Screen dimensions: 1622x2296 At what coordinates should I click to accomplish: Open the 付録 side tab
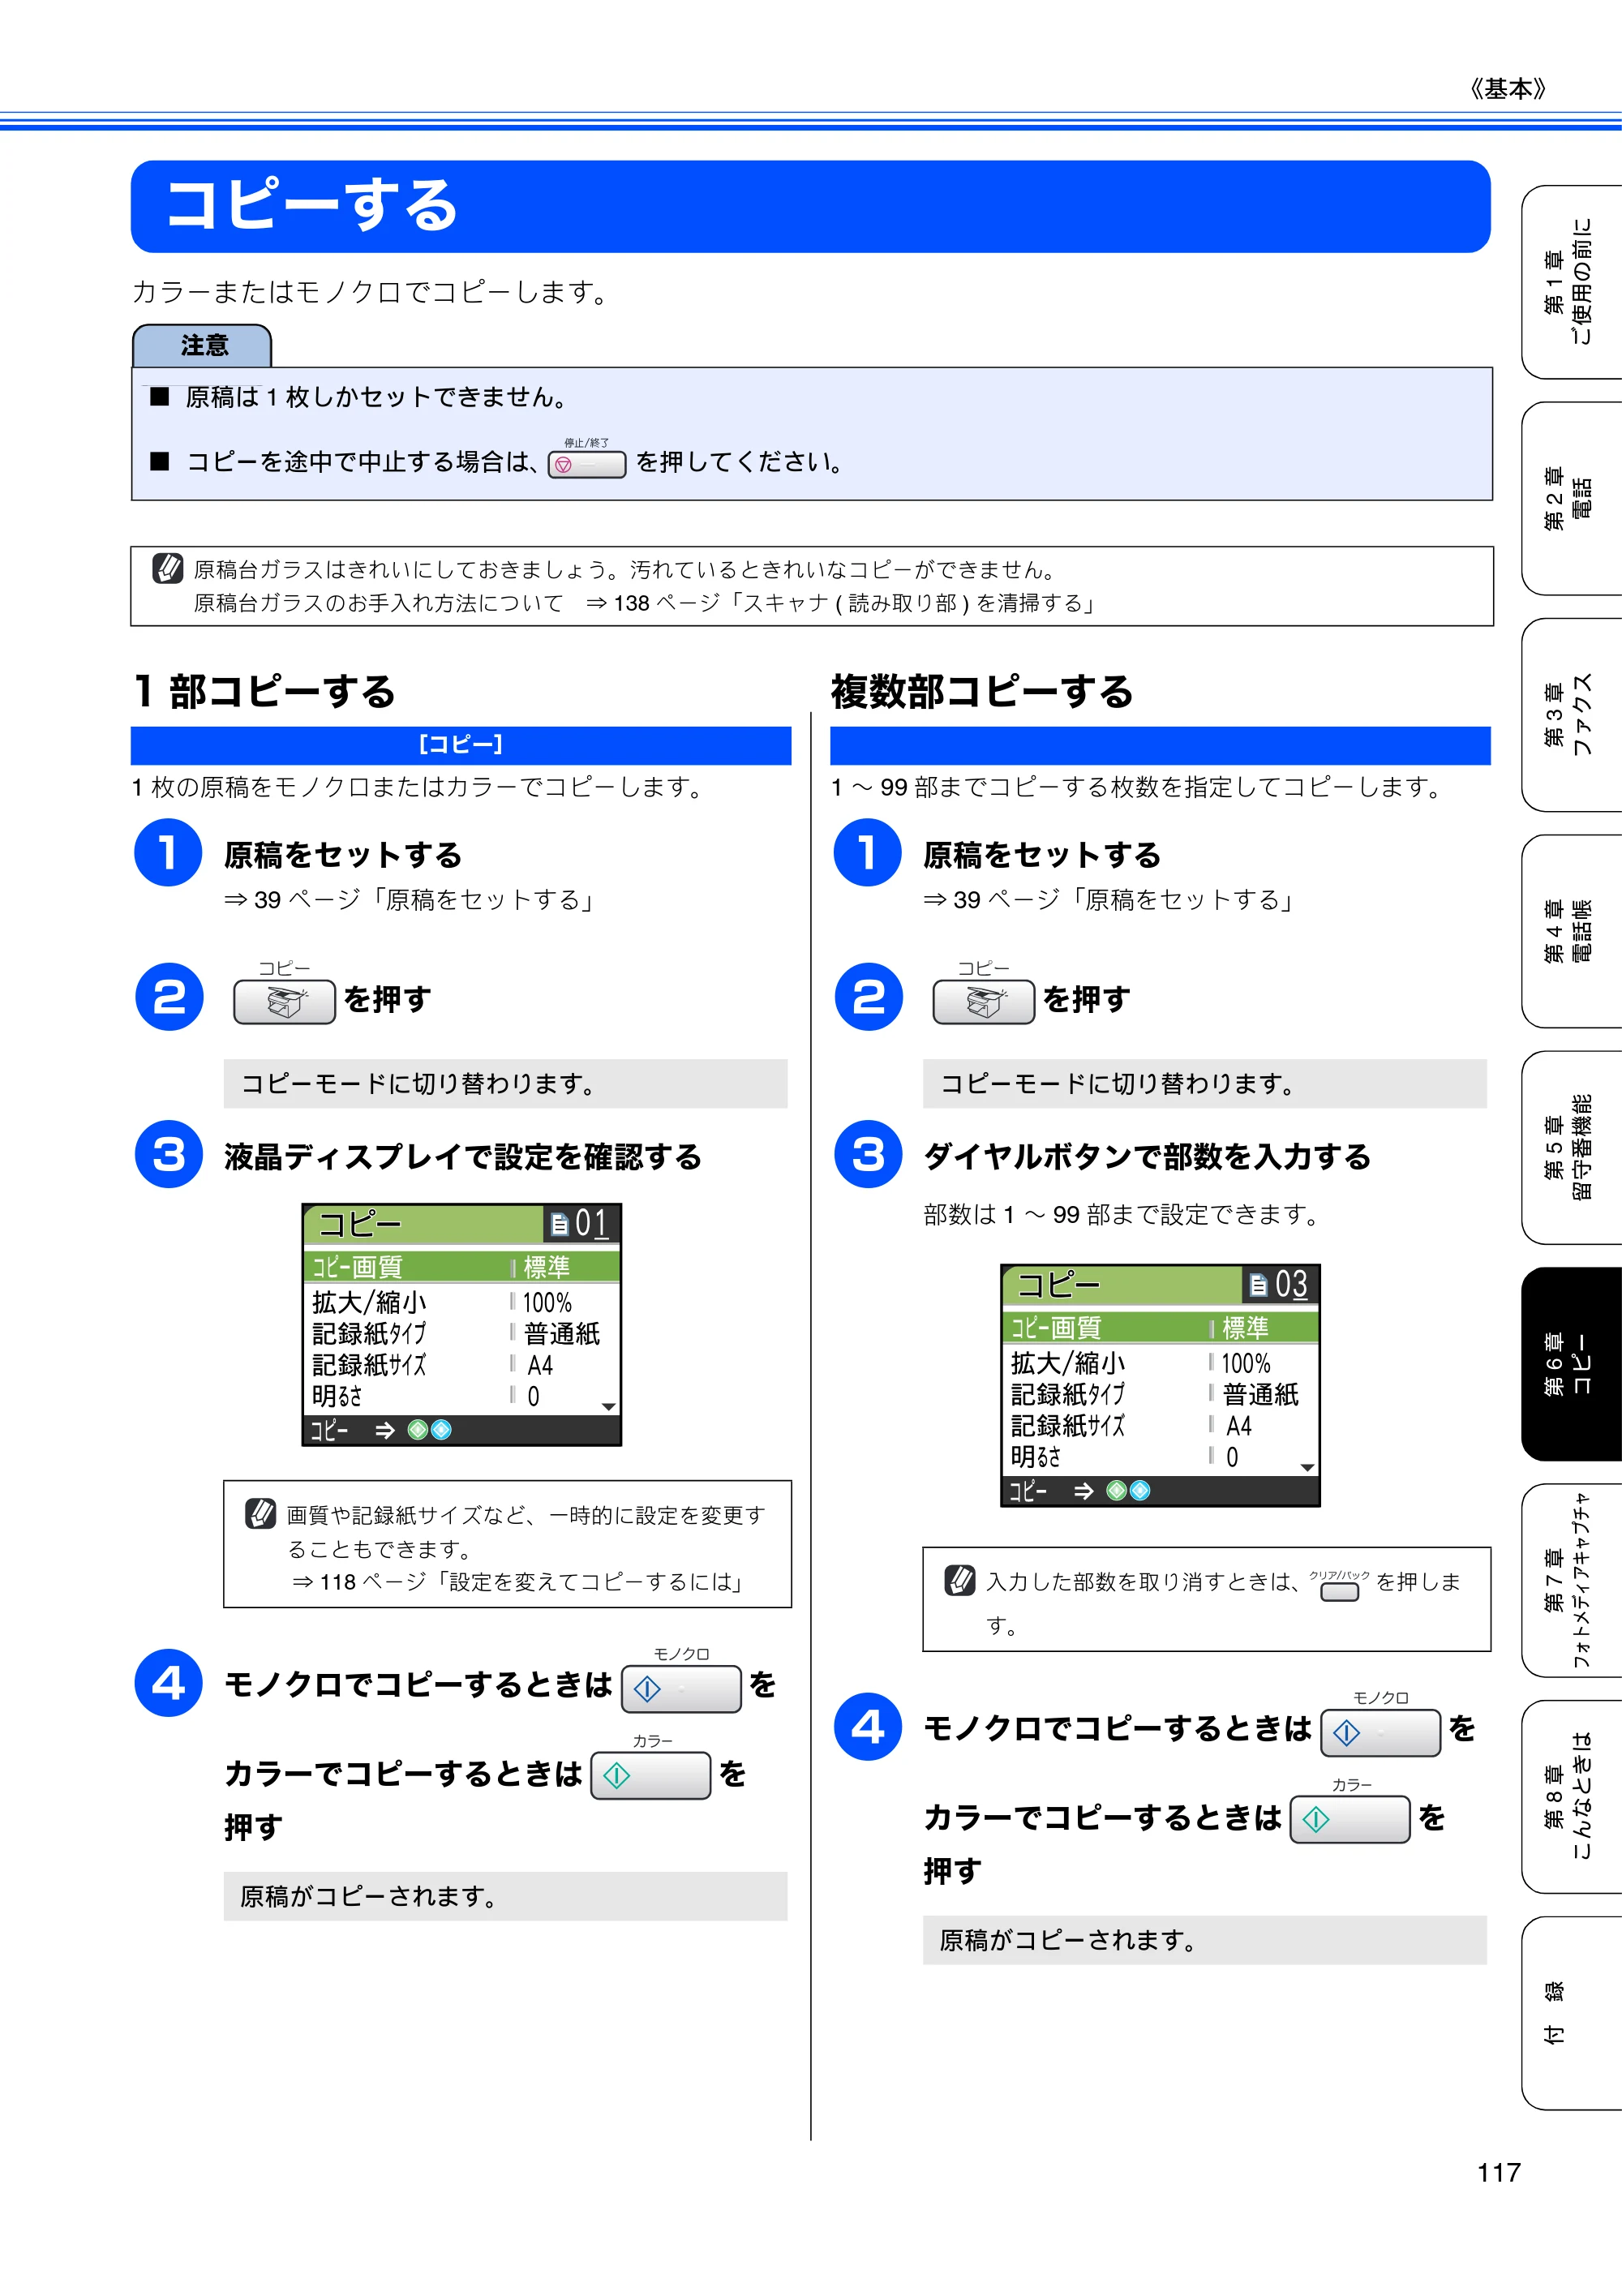(1571, 2014)
